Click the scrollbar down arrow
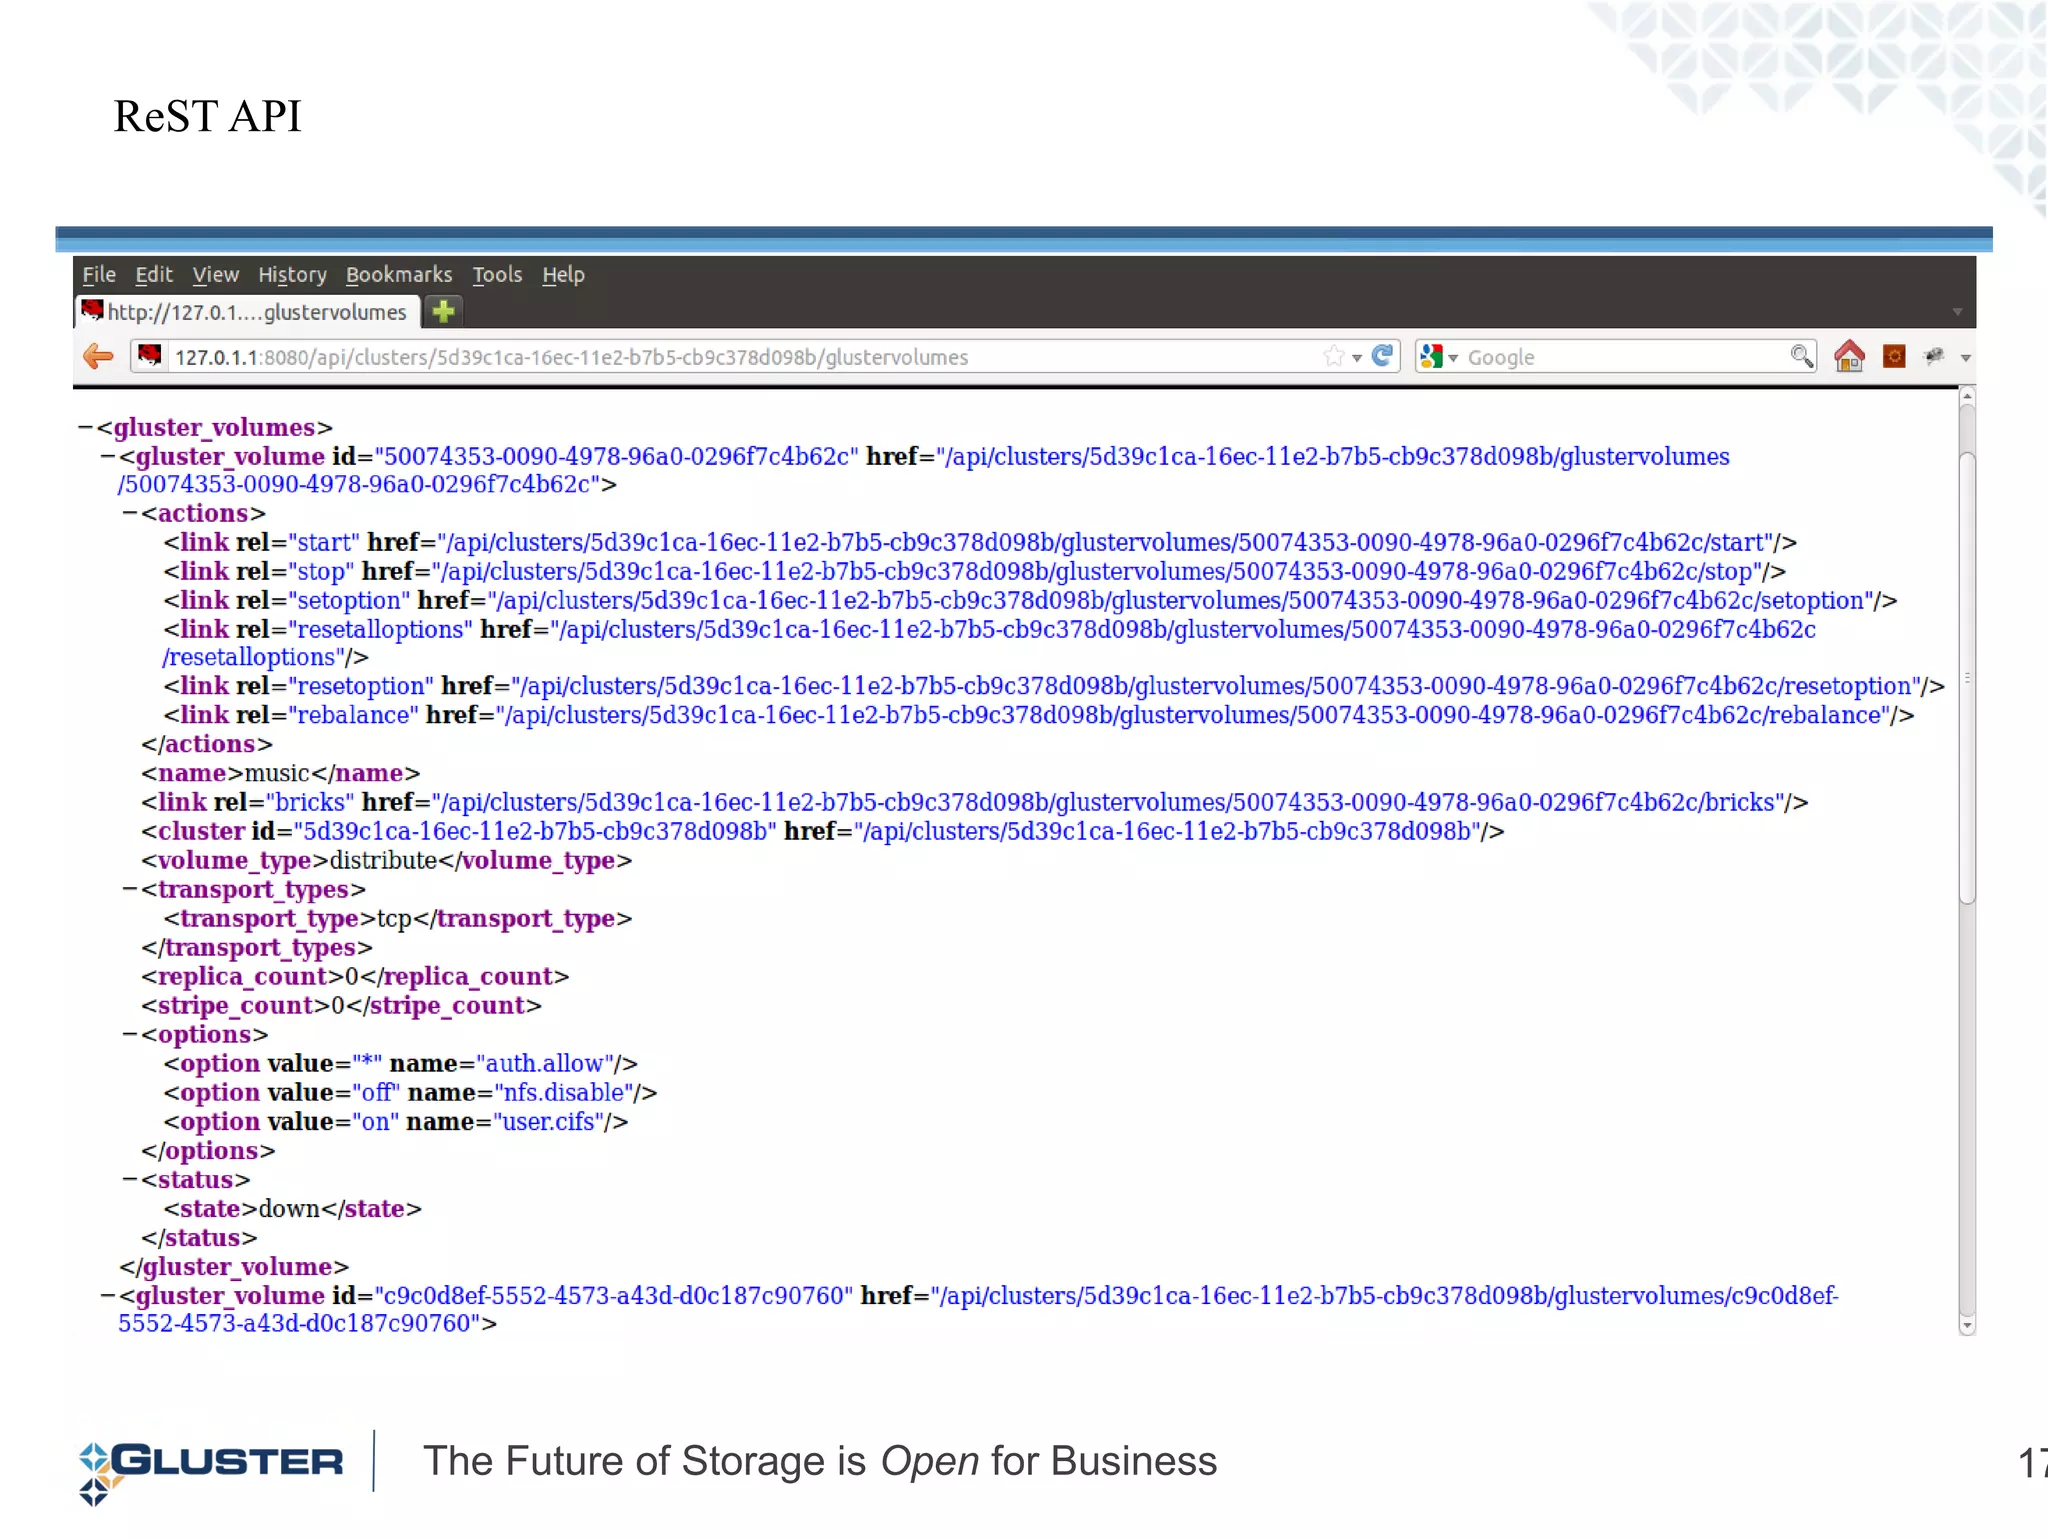Image resolution: width=2048 pixels, height=1539 pixels. [x=1966, y=1325]
